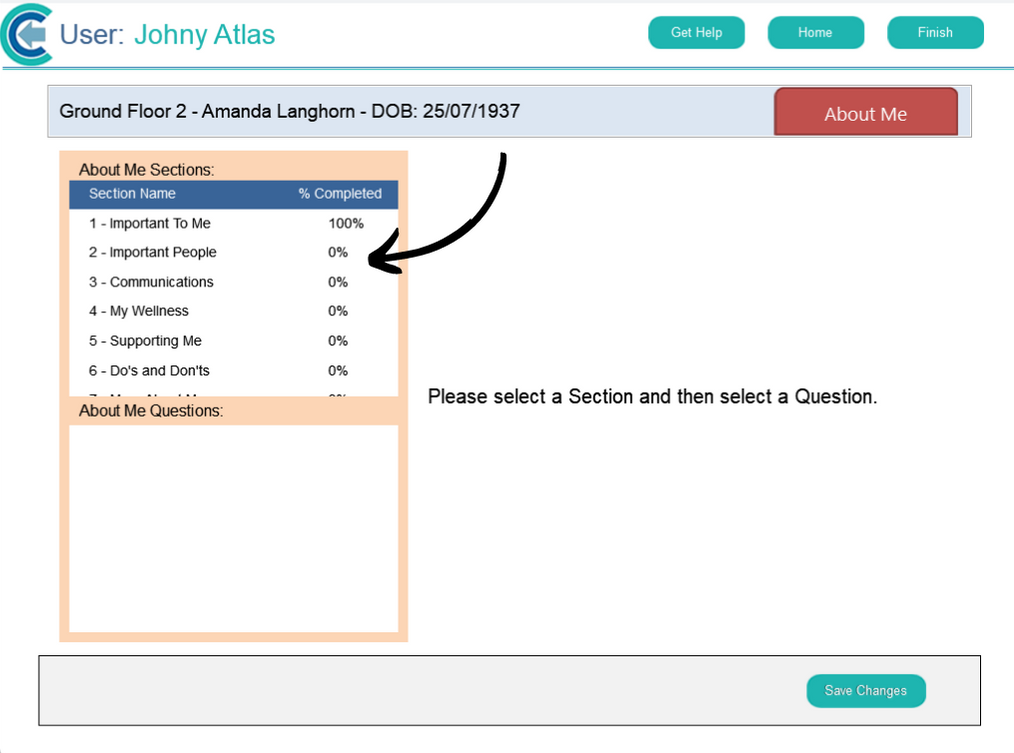Image resolution: width=1014 pixels, height=753 pixels.
Task: Click inside the empty About Me Questions list
Action: (233, 528)
